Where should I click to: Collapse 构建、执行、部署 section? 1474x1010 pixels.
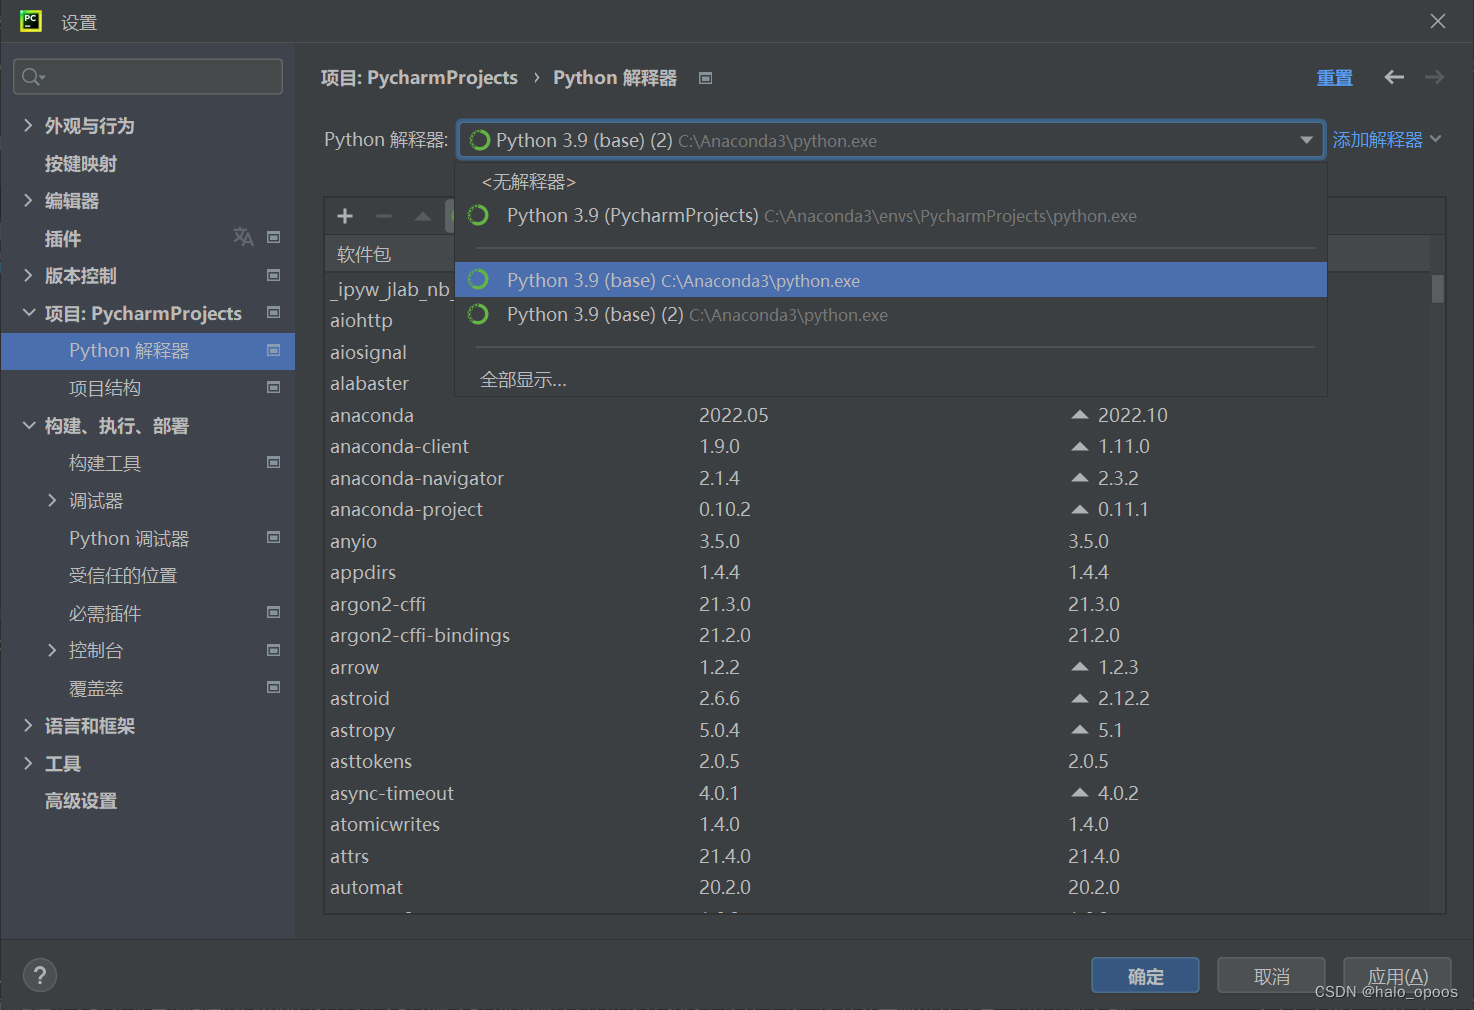[x=28, y=425]
